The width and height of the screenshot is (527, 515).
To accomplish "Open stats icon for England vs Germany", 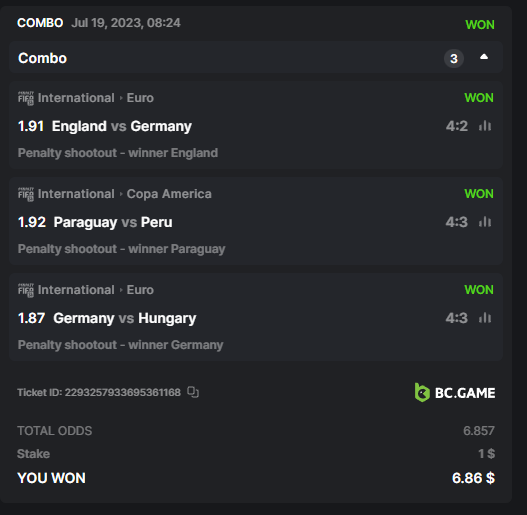I will tap(485, 126).
